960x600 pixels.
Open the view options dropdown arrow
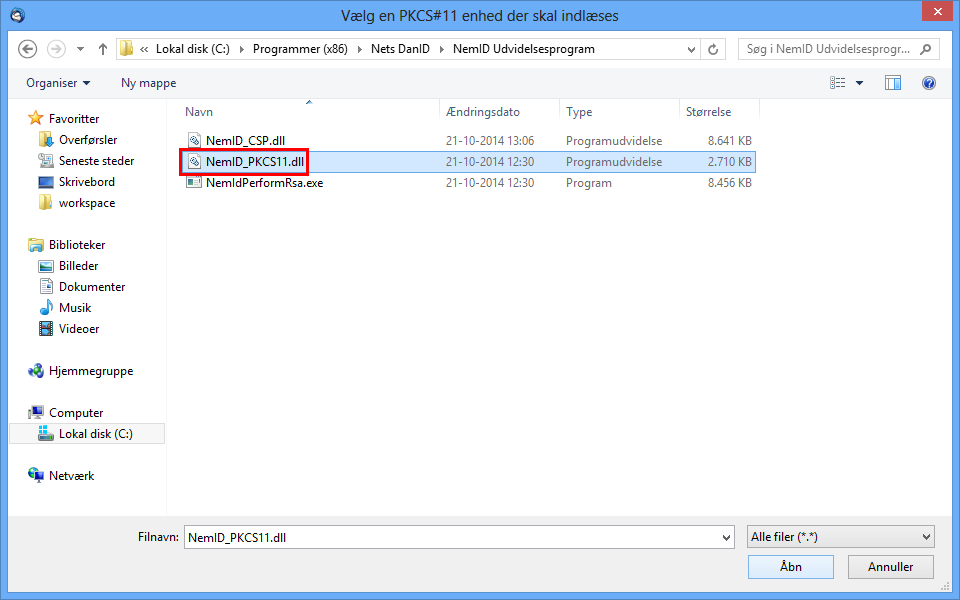(x=860, y=83)
